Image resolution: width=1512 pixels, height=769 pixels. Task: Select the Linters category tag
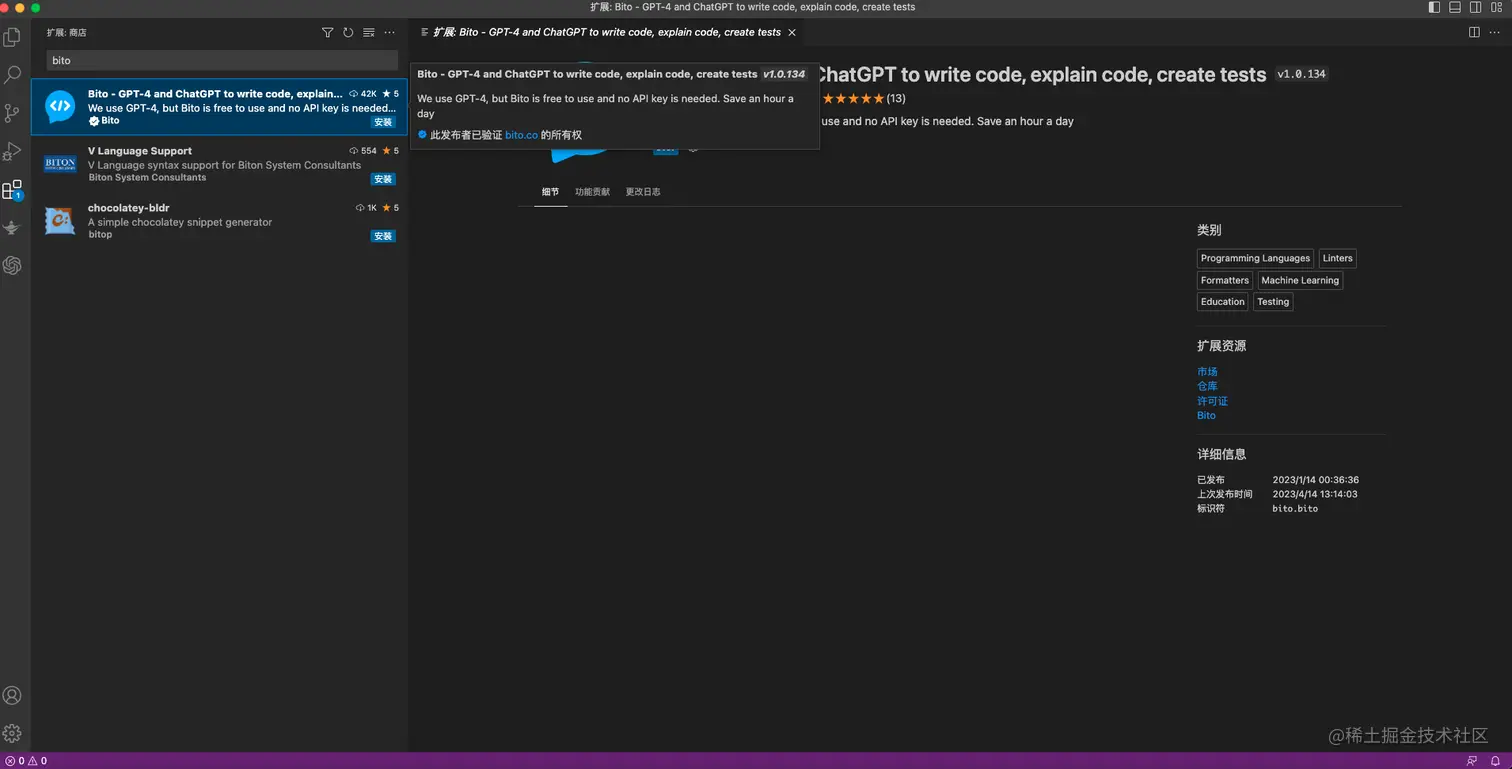pos(1337,258)
